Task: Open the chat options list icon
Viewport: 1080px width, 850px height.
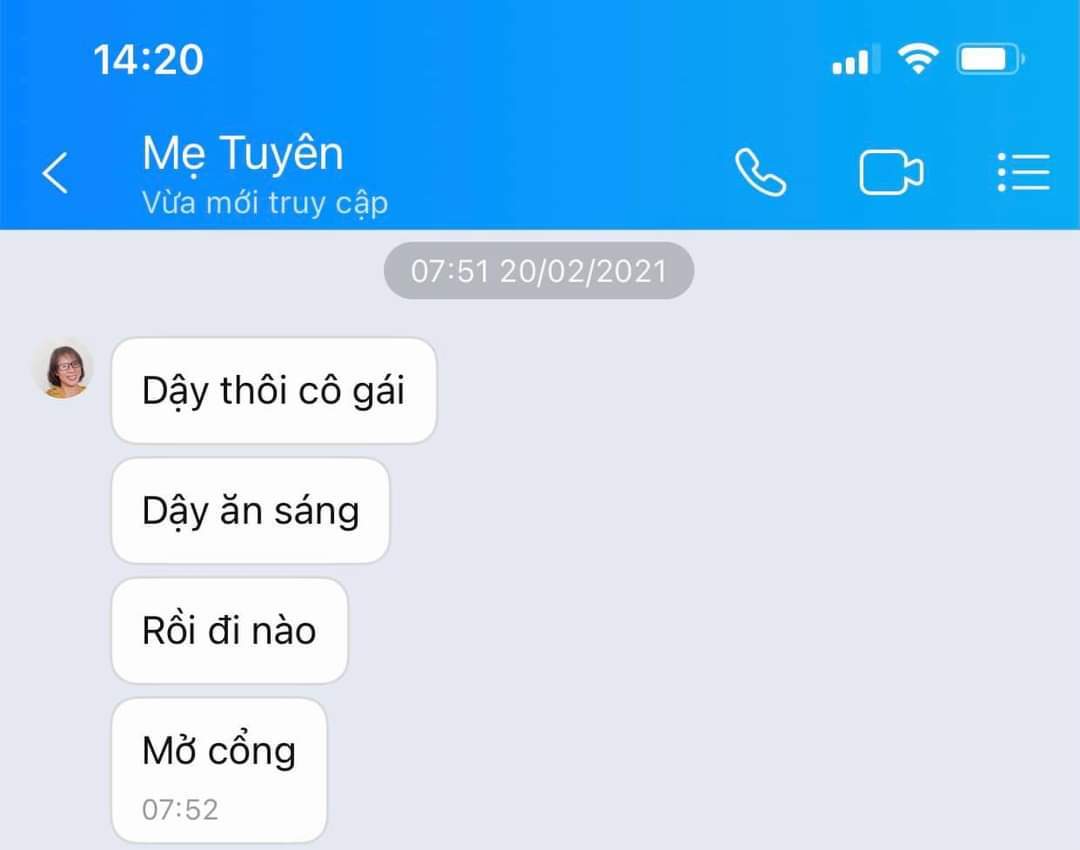Action: pos(1024,172)
